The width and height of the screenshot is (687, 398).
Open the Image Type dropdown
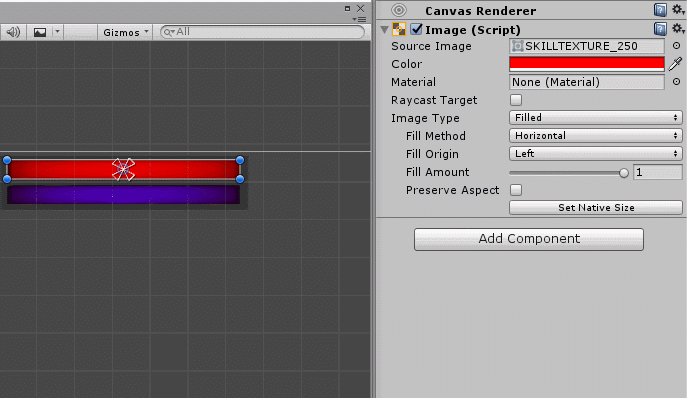coord(596,117)
